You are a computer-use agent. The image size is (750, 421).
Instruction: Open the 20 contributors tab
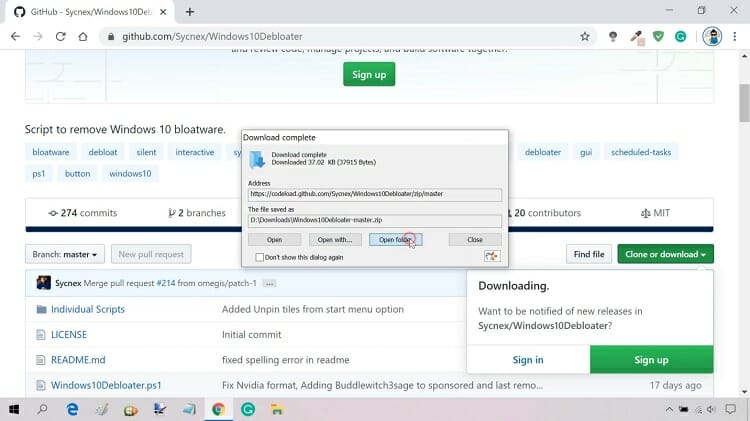pyautogui.click(x=544, y=213)
